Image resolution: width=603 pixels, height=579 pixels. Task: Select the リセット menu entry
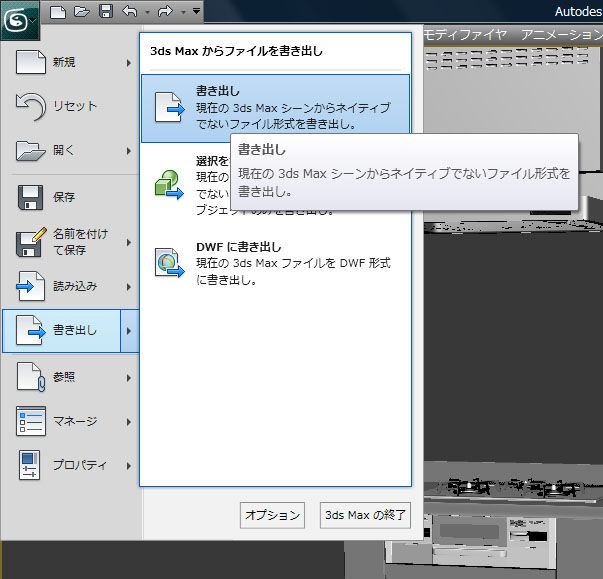(69, 106)
